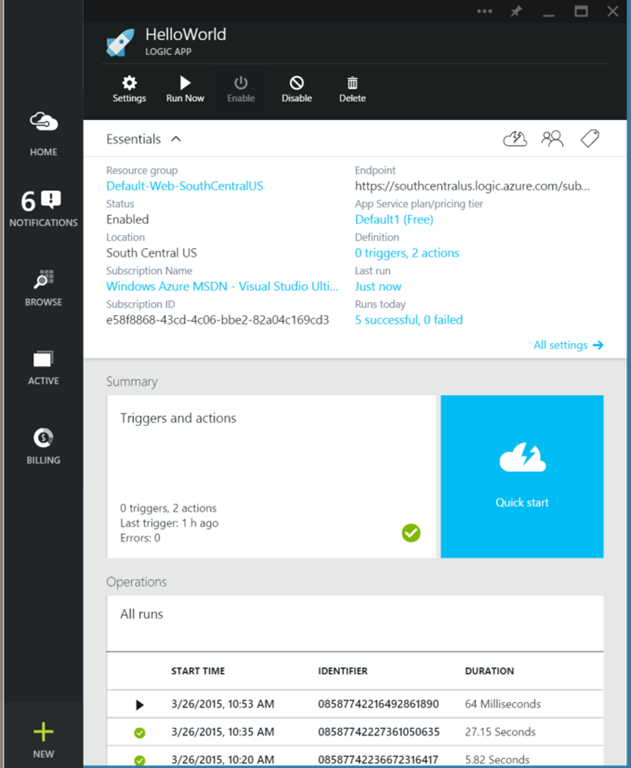Click the 'Just now' last run link

[x=378, y=286]
